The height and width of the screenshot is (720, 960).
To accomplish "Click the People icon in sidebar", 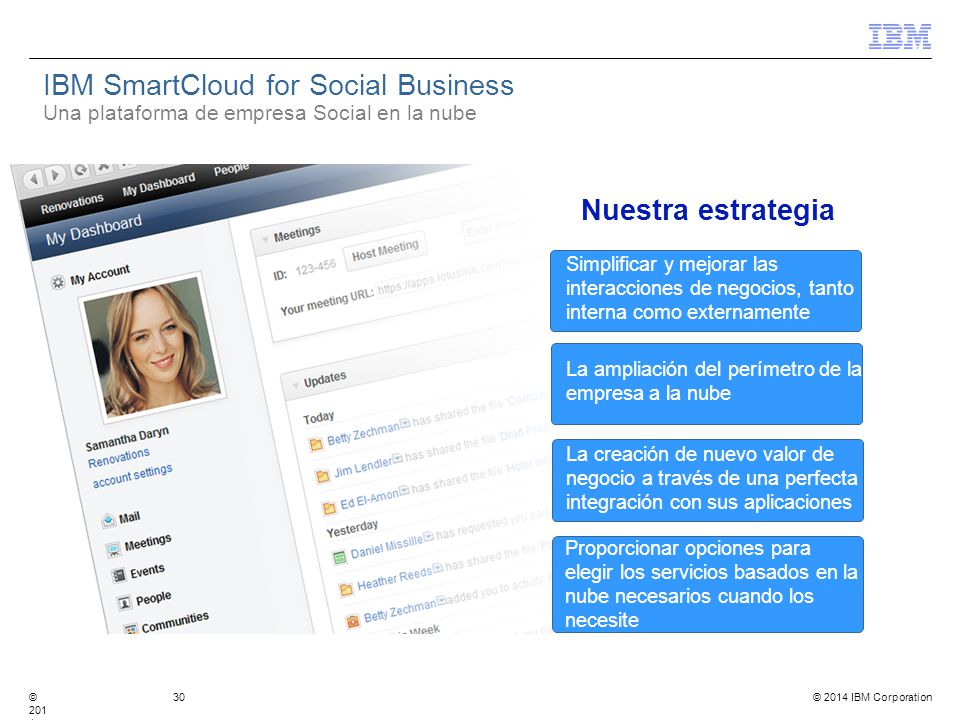I will coord(124,603).
